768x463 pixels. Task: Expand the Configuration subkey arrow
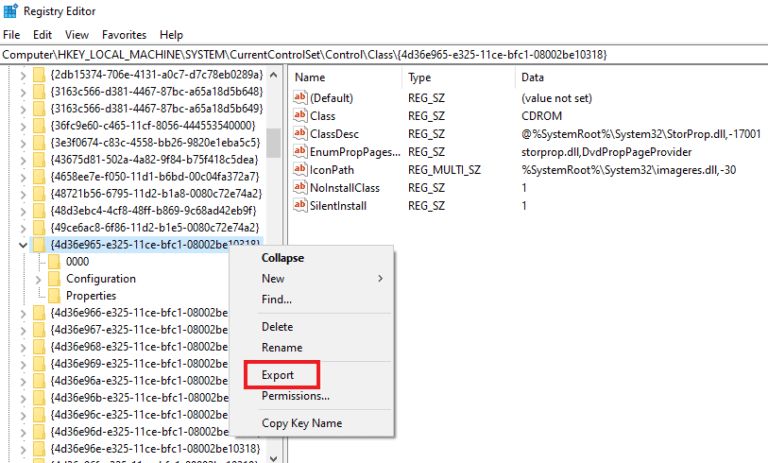coord(39,279)
